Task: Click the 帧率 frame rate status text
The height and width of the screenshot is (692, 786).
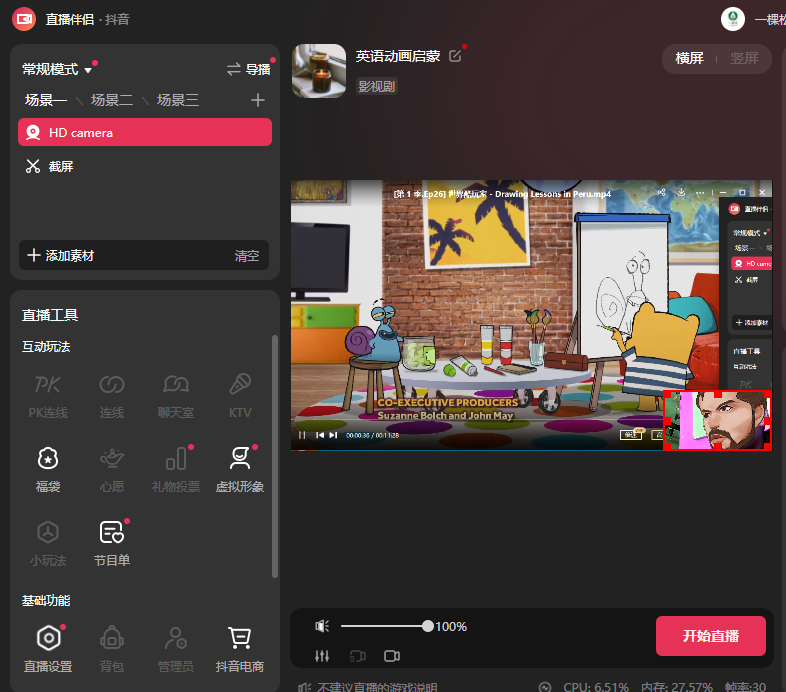Action: coord(745,686)
